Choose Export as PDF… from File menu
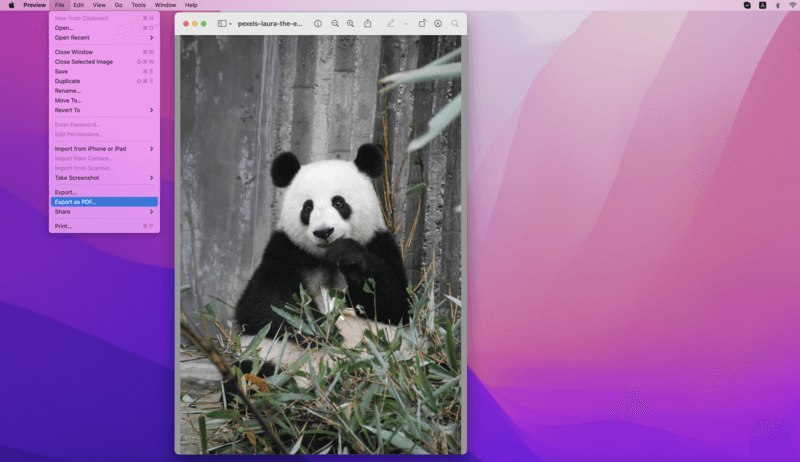The height and width of the screenshot is (462, 800). coord(104,202)
